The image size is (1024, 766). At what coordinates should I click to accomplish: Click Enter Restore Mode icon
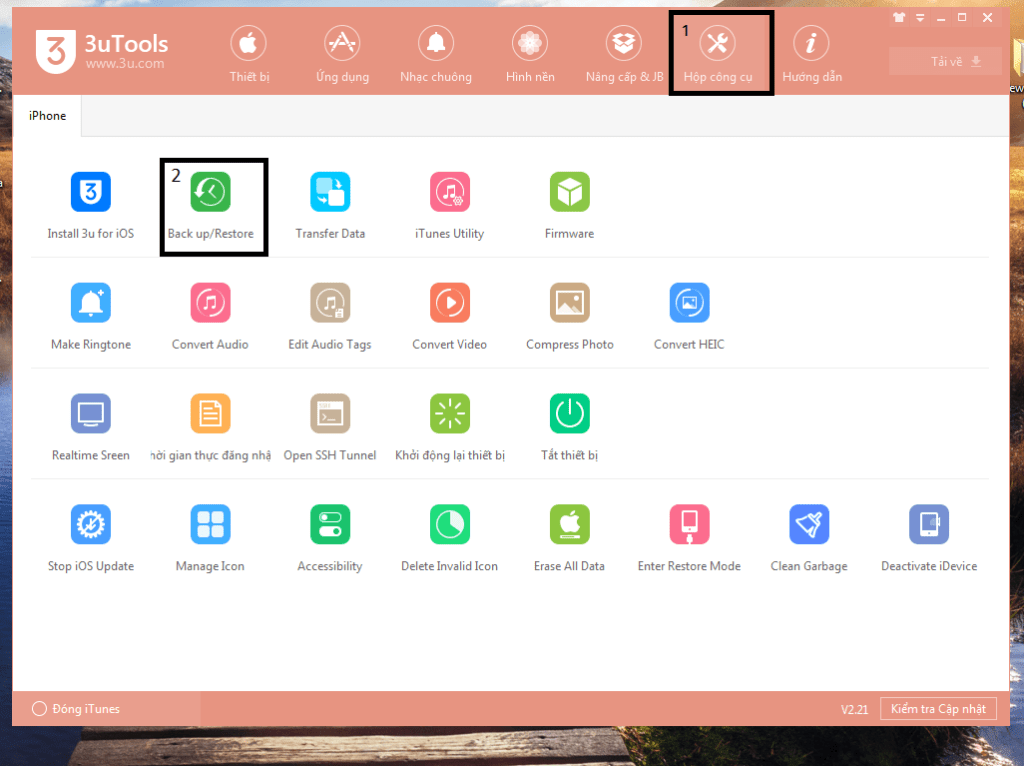pos(689,524)
